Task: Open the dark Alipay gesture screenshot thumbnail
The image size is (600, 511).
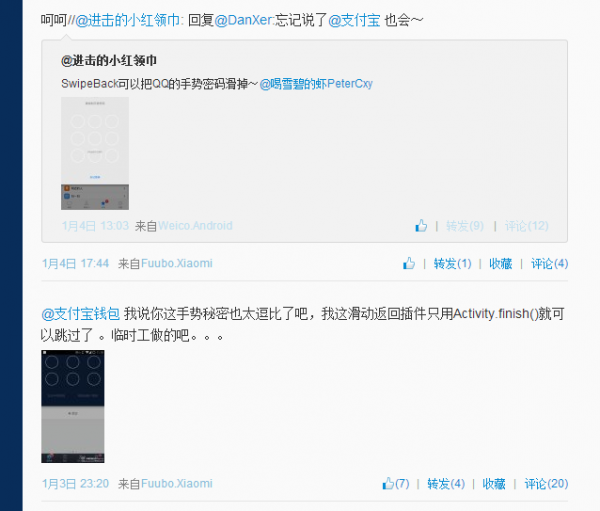Action: point(73,406)
